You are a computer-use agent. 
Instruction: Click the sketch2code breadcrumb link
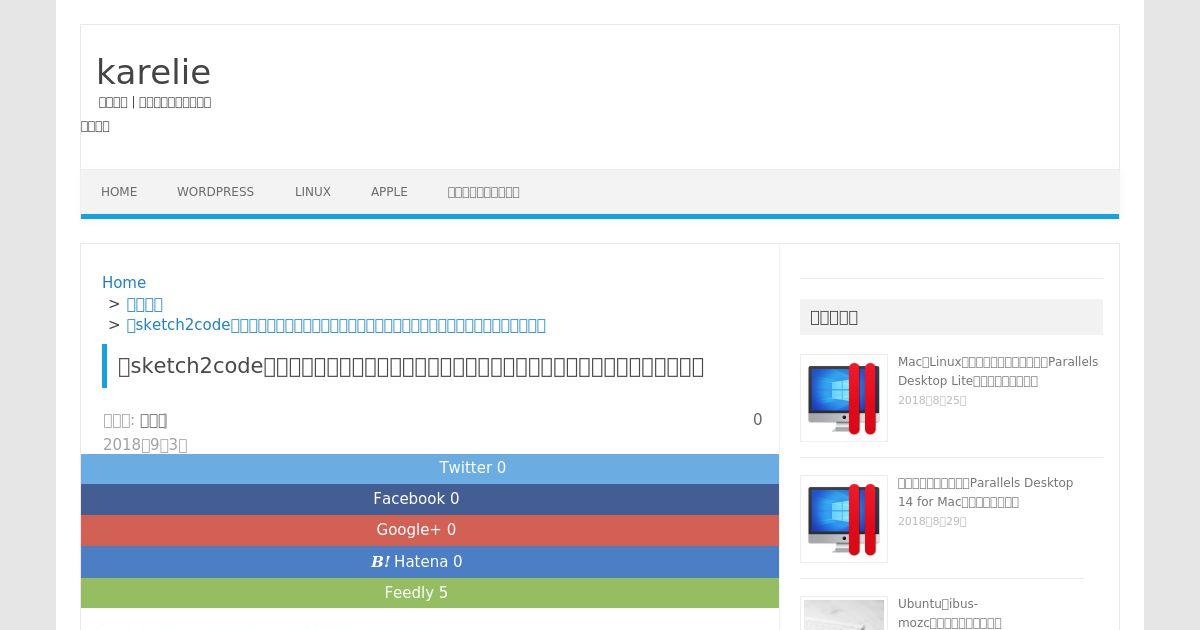coord(336,325)
